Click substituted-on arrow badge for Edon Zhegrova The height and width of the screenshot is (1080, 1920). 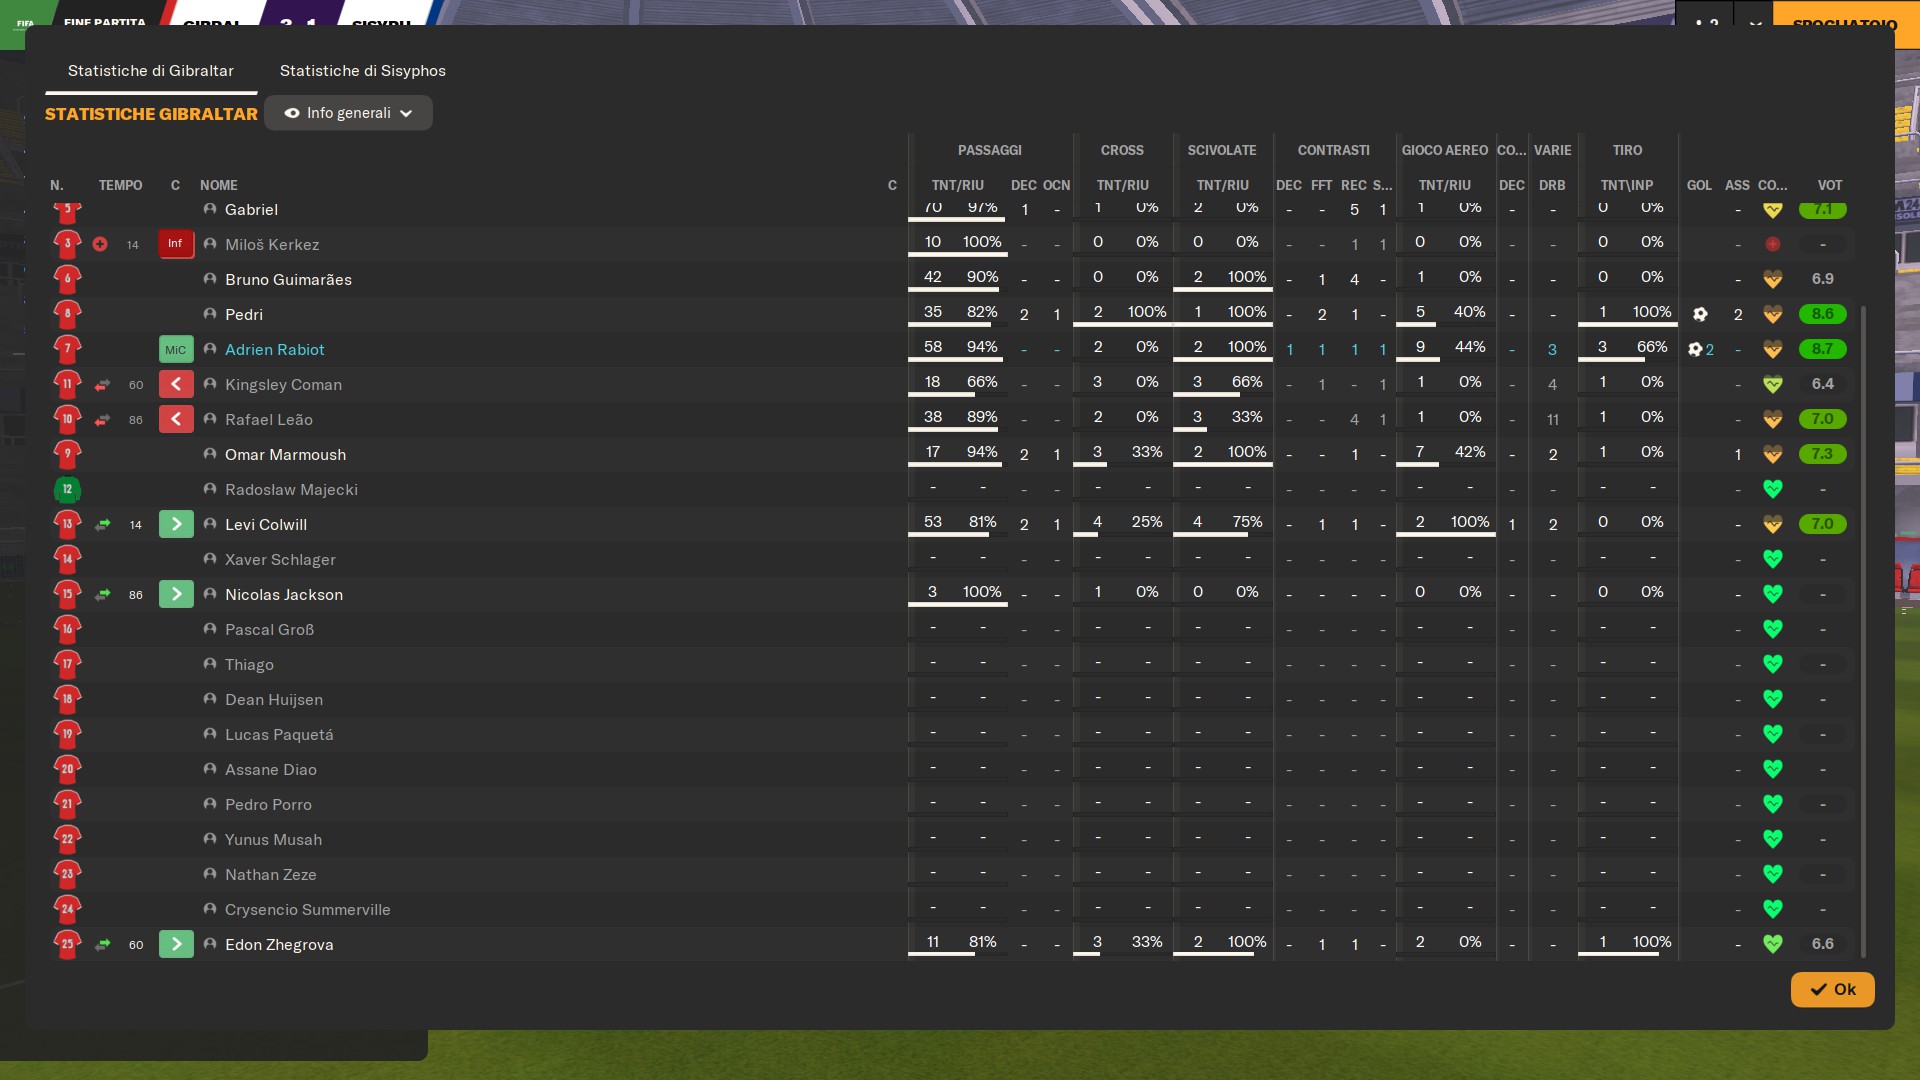click(x=176, y=944)
